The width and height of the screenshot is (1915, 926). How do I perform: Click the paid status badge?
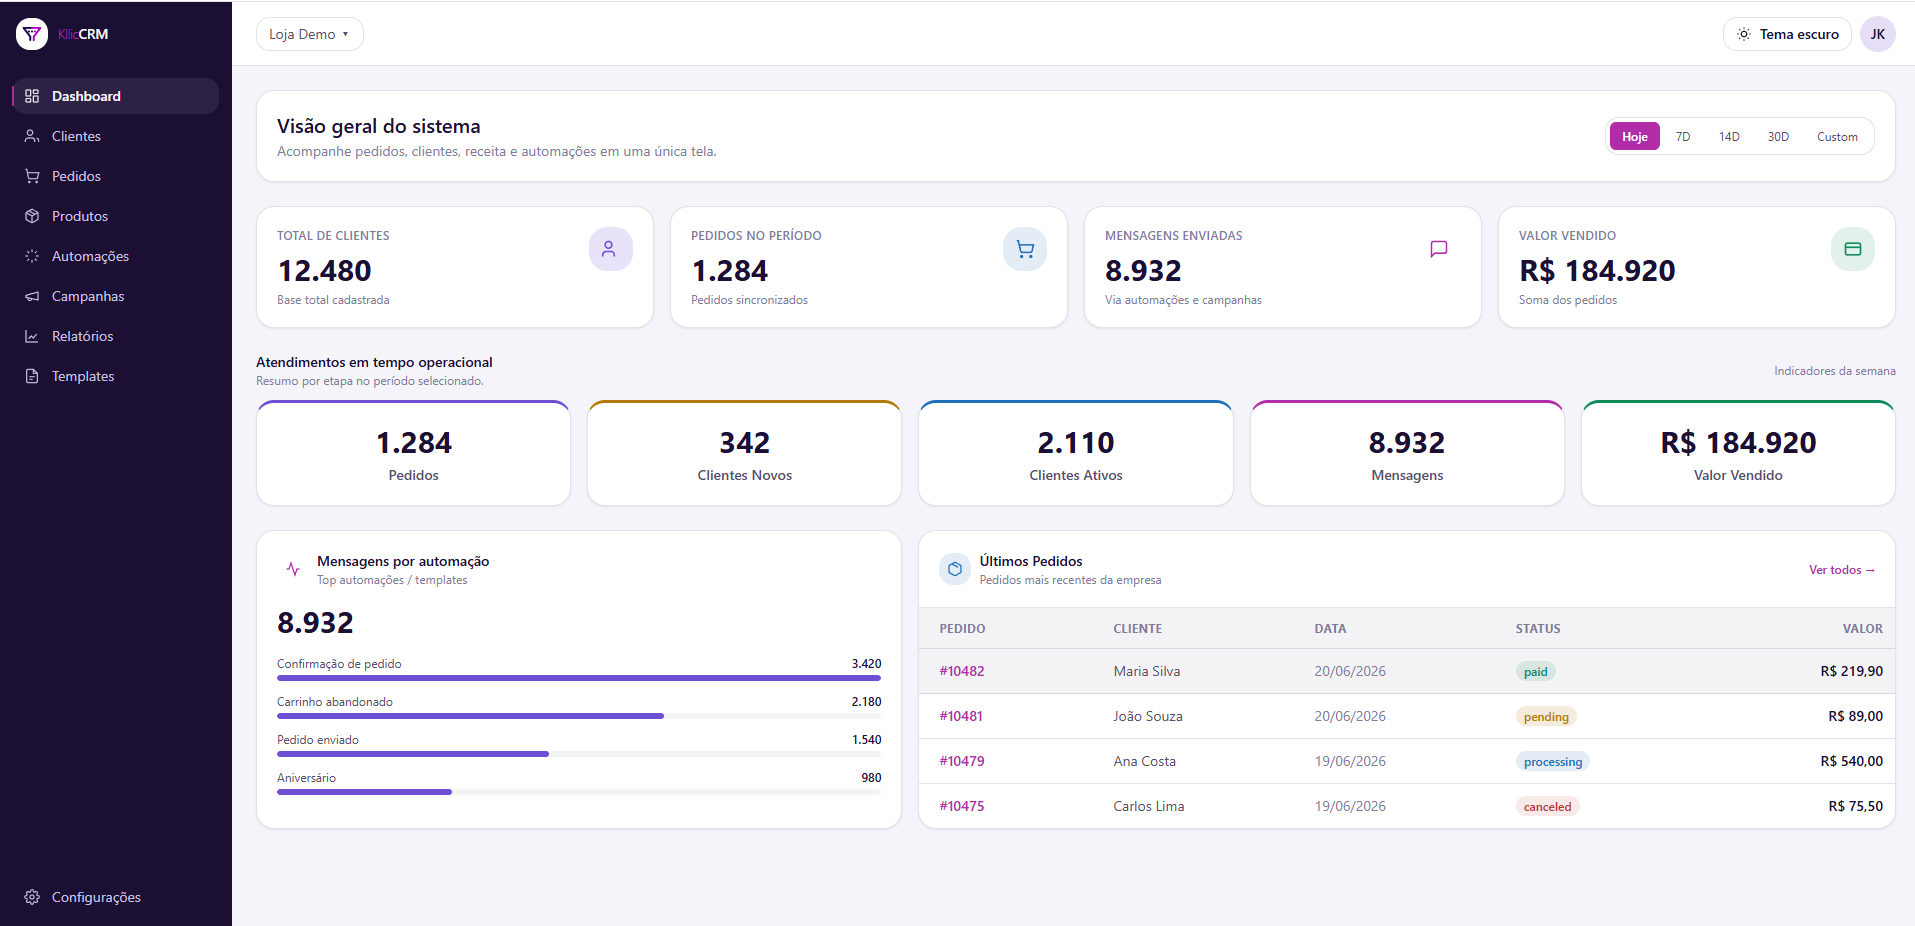point(1535,672)
